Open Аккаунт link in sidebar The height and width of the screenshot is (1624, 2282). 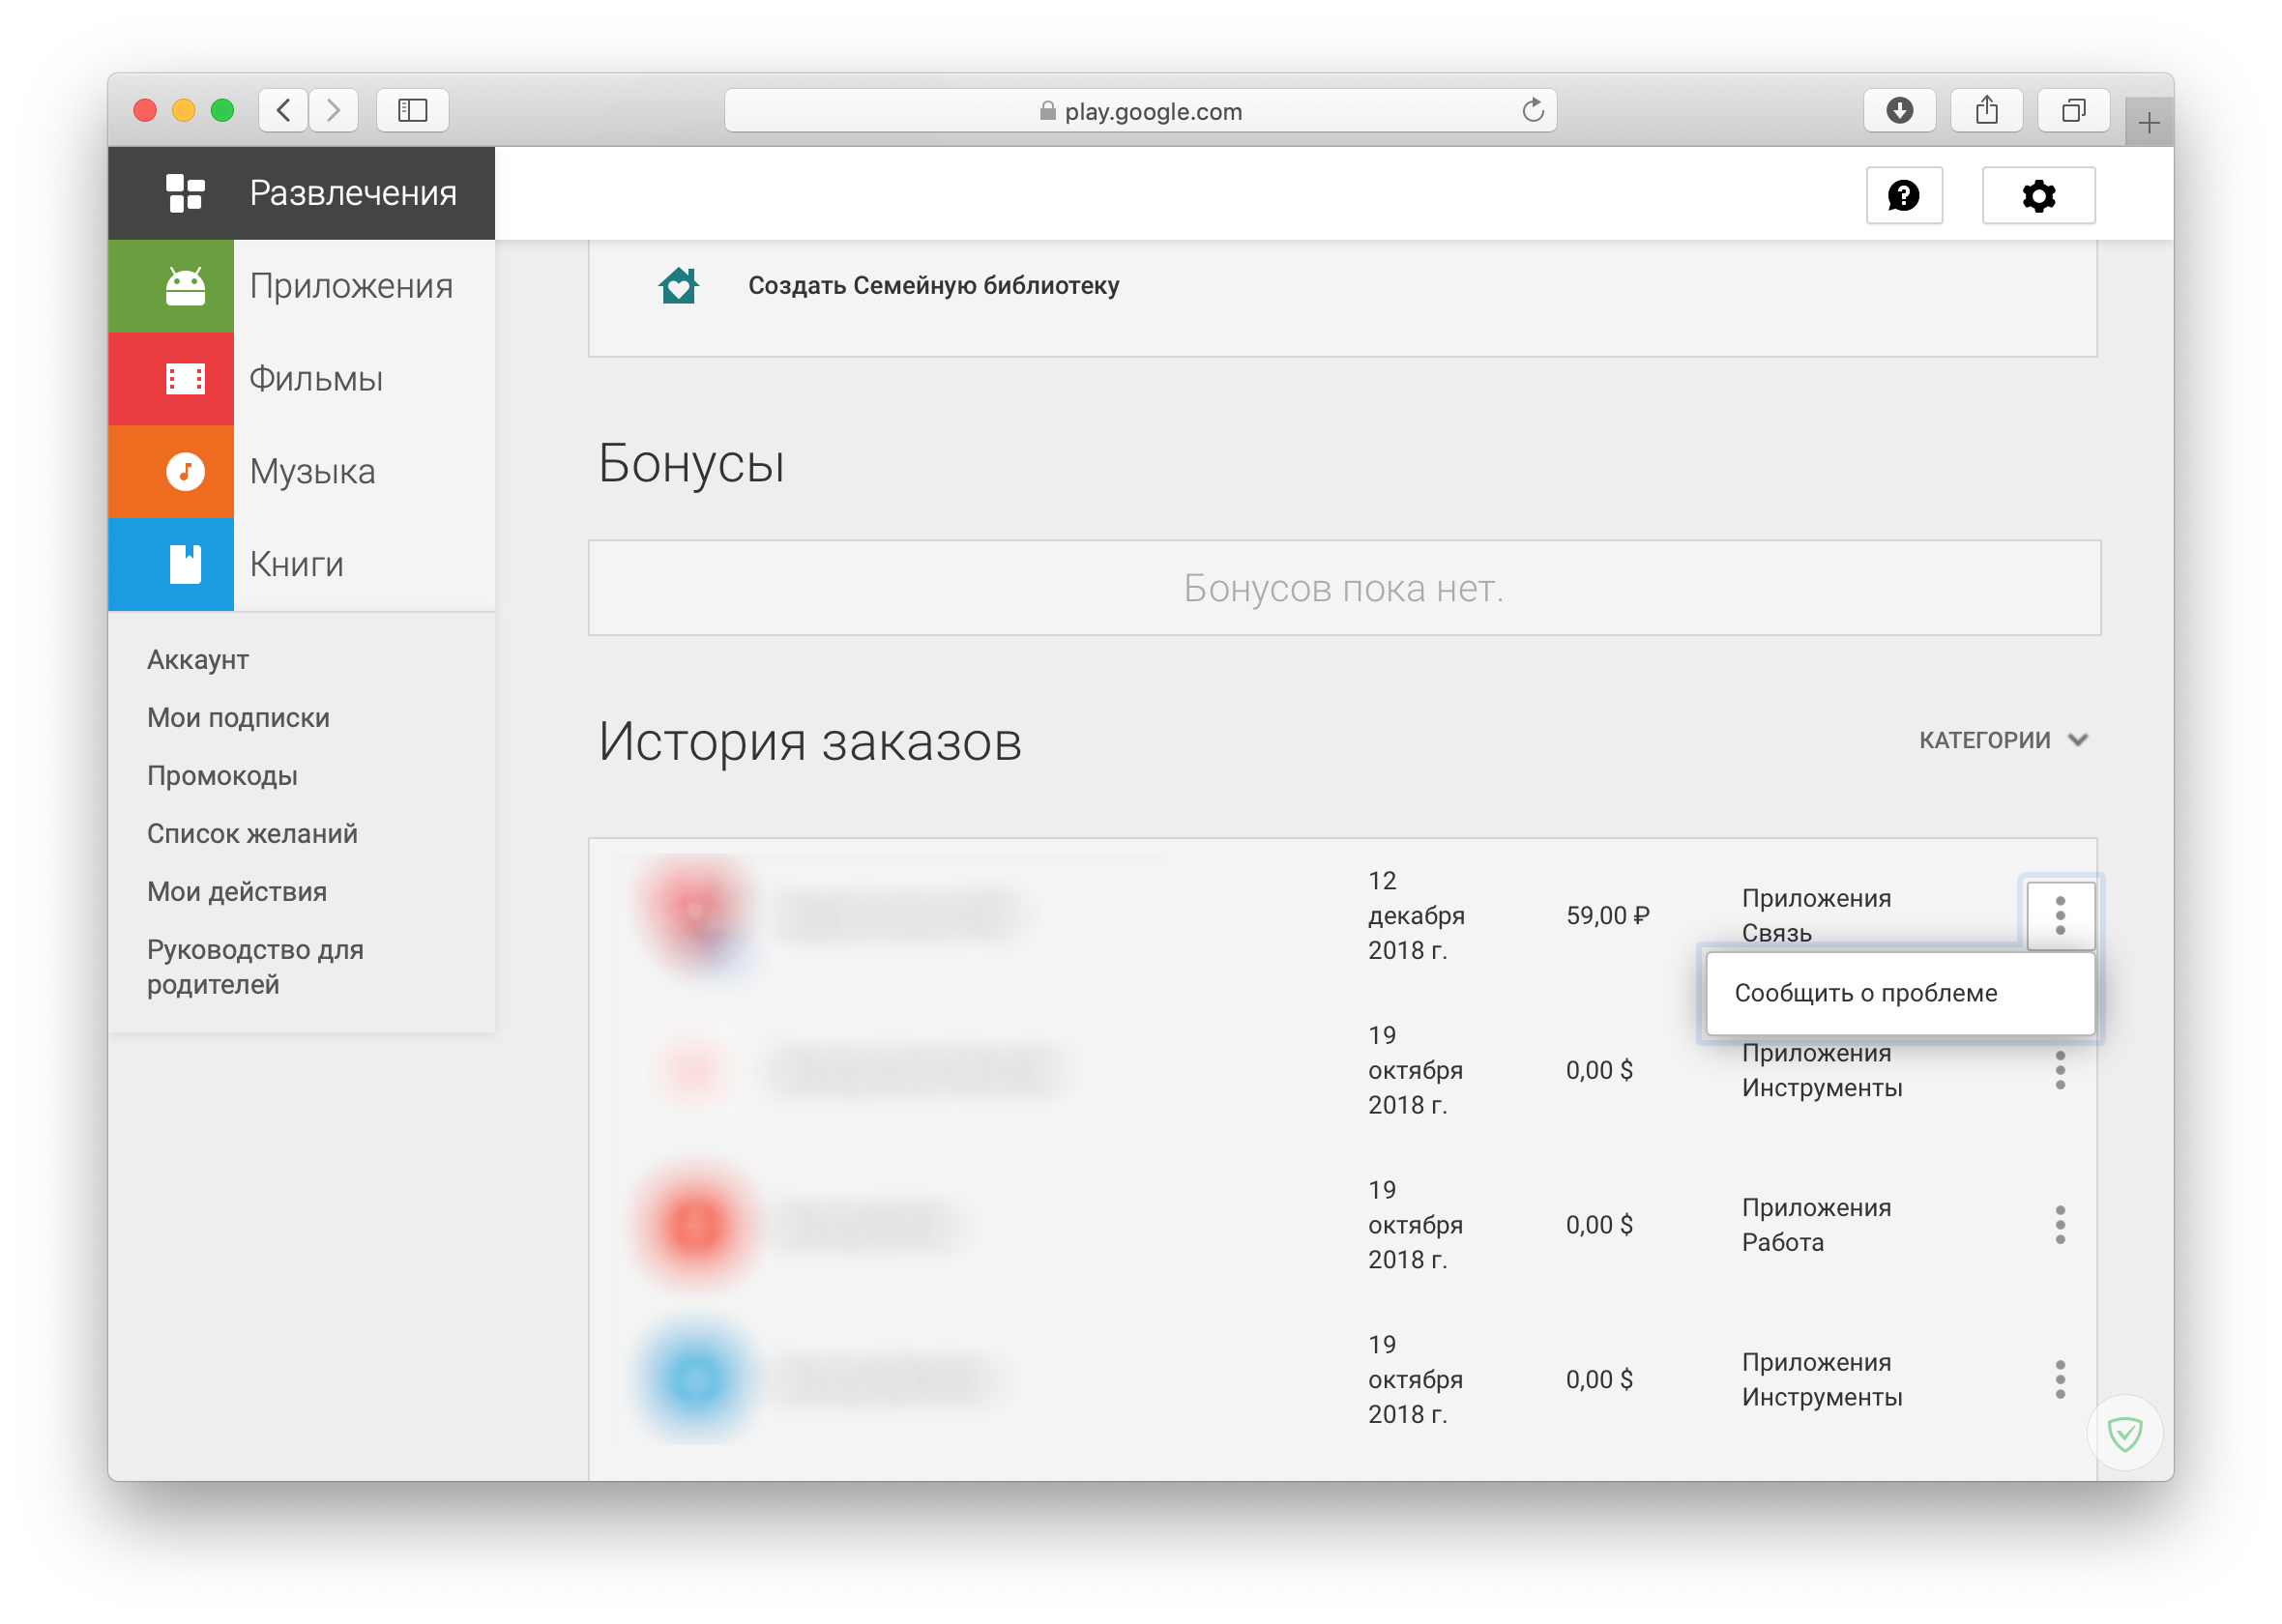(x=198, y=660)
